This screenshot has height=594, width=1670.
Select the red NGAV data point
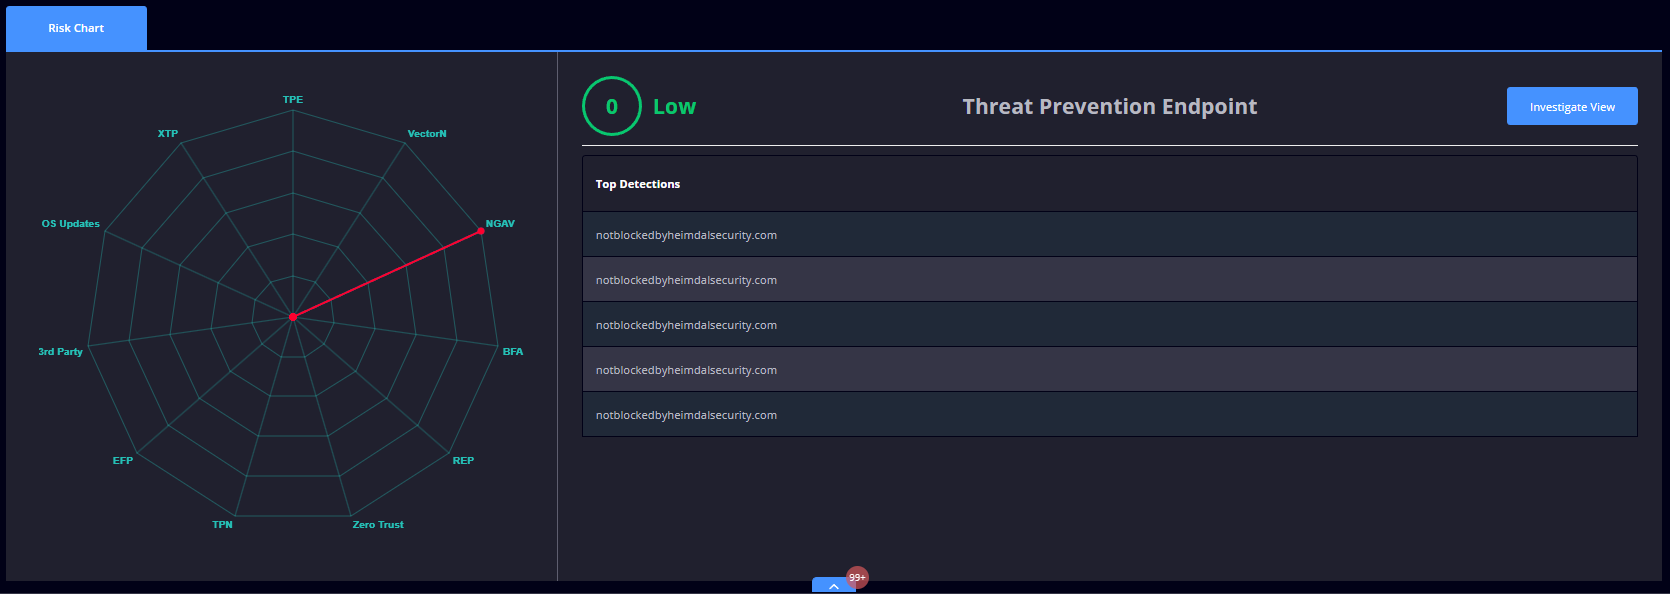click(481, 231)
